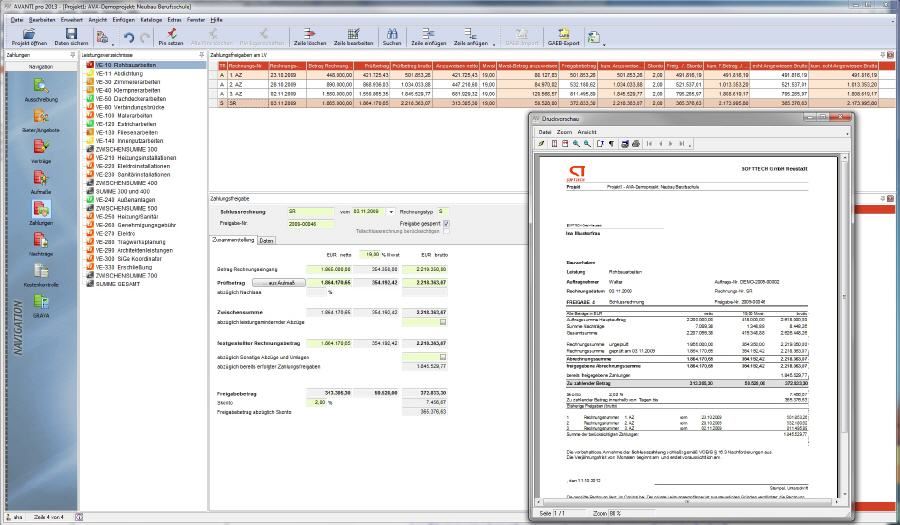Open Kostenkontrolle in the navigation sidebar
The height and width of the screenshot is (525, 900).
pos(41,275)
